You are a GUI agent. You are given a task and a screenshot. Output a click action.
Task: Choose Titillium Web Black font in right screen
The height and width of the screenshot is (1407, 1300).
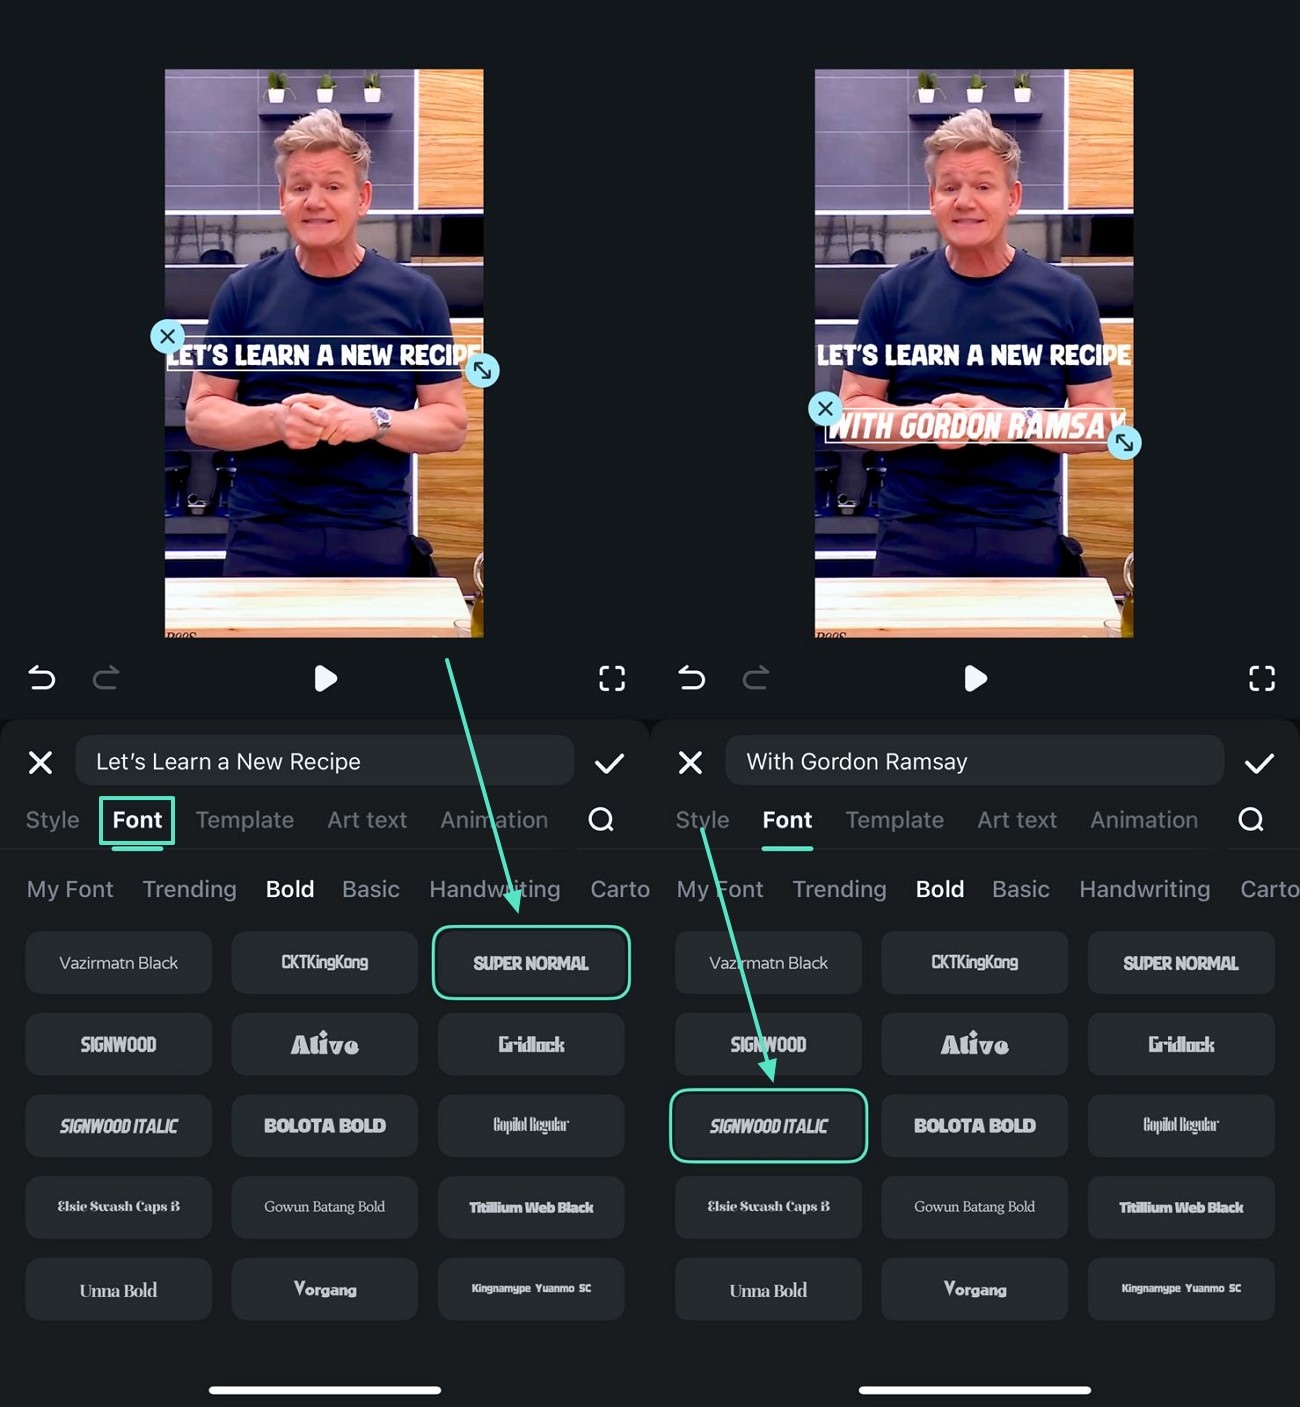tap(1181, 1207)
